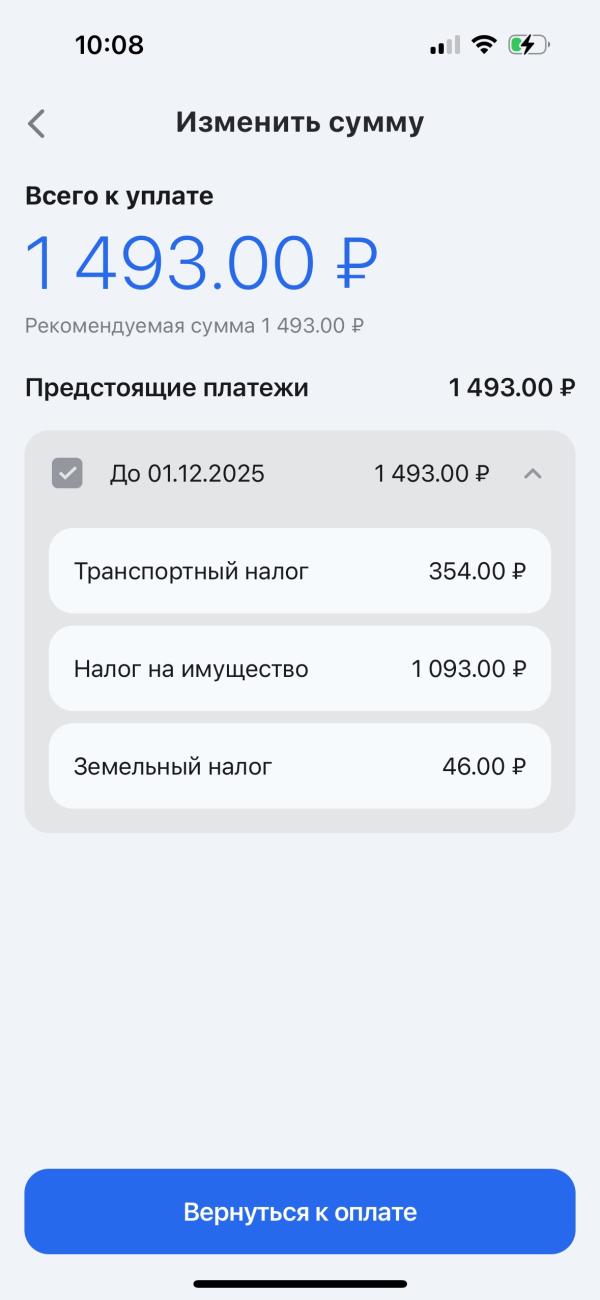
Task: Select the 'Налог на имущество' row label
Action: (x=191, y=669)
